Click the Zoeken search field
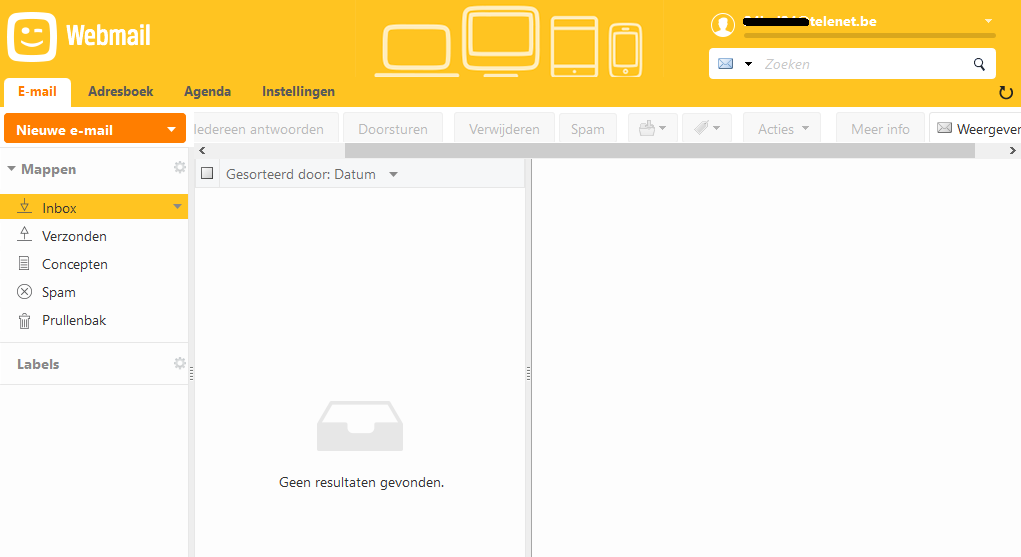This screenshot has width=1021, height=557. pyautogui.click(x=863, y=64)
